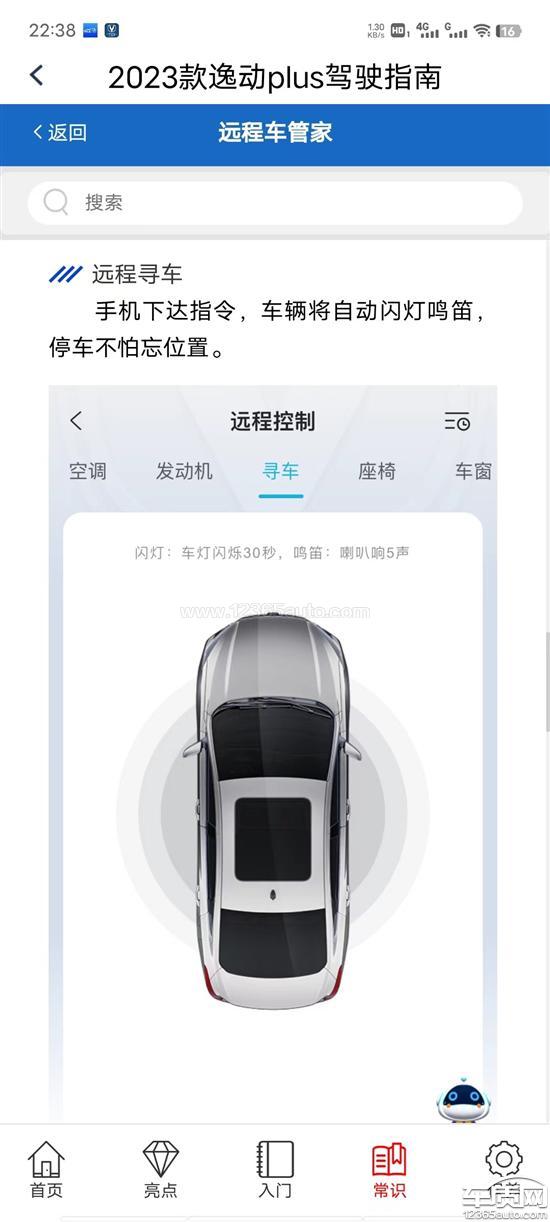This screenshot has width=550, height=1222.
Task: Tap the back chevron in 远程控制 screen
Action: (x=77, y=421)
